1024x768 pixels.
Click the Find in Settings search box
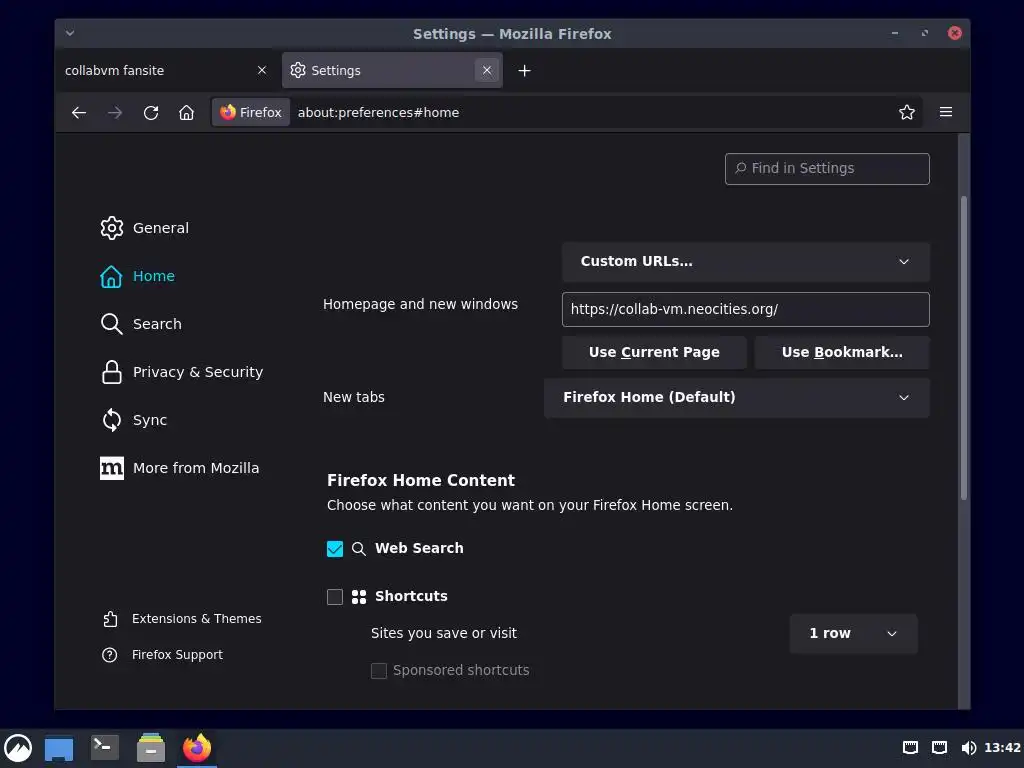pyautogui.click(x=827, y=168)
